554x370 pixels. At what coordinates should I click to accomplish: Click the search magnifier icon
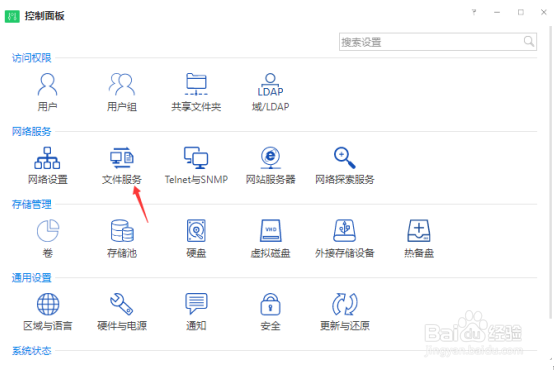coord(529,42)
